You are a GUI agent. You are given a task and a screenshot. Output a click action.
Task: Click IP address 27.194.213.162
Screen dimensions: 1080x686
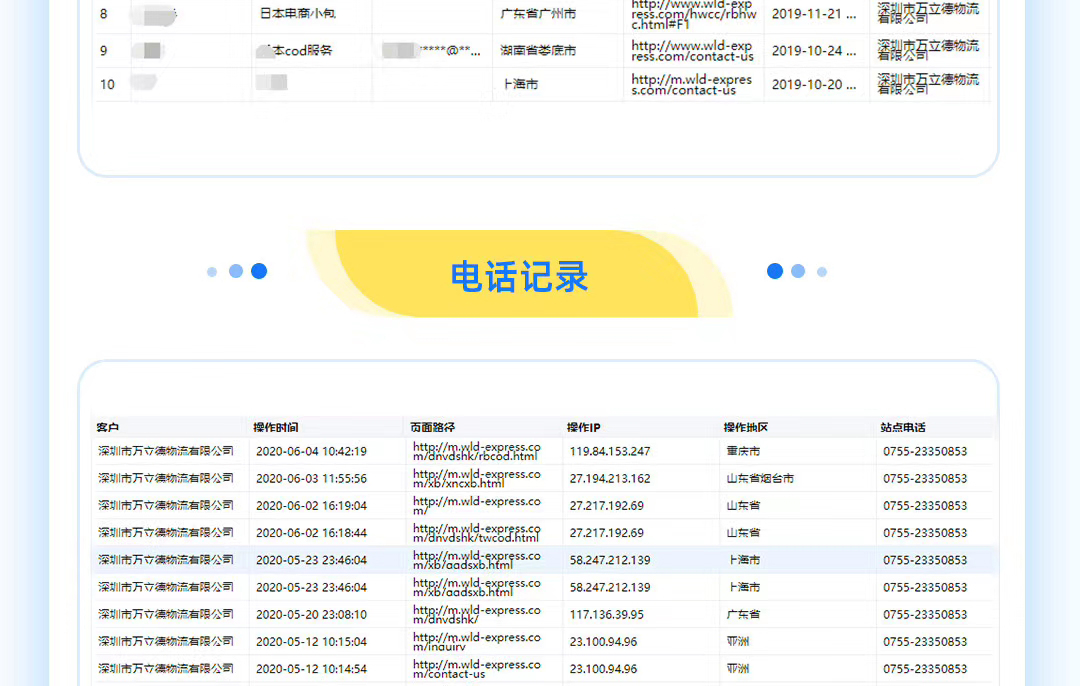pos(610,478)
